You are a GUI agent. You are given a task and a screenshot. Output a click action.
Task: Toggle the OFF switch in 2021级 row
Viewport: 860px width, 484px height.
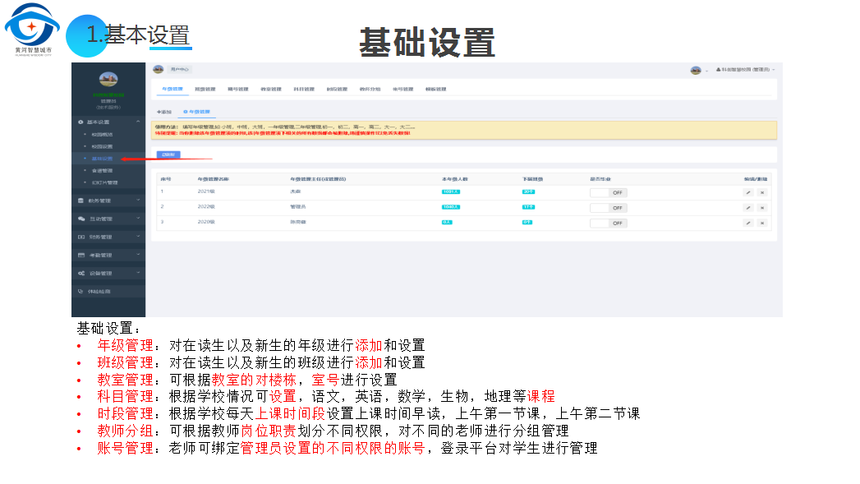pos(608,193)
